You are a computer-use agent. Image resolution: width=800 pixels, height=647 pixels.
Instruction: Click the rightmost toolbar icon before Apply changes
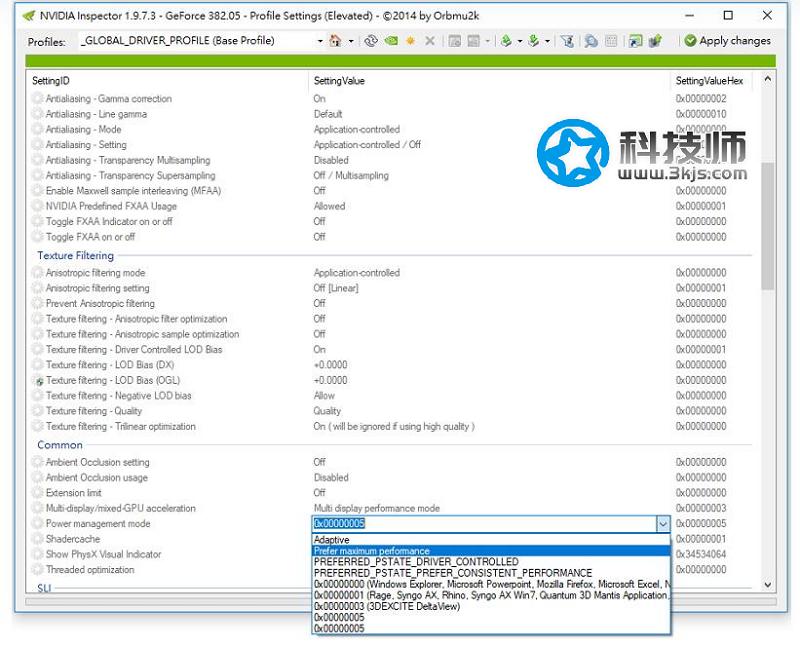click(x=655, y=41)
